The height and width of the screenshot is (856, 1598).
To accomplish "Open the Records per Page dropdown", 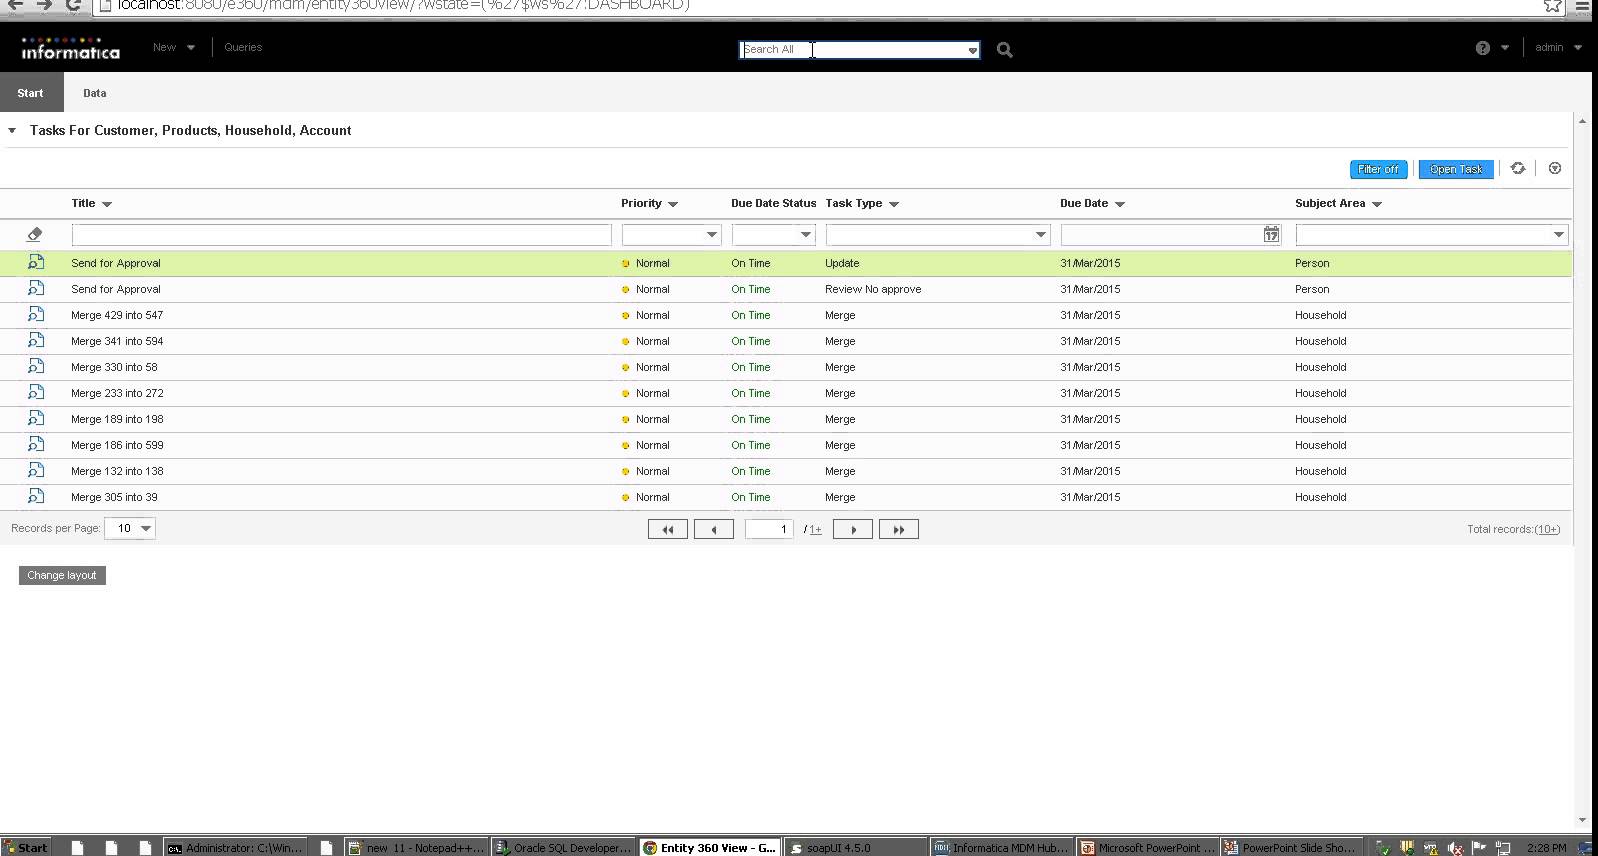I will [130, 528].
